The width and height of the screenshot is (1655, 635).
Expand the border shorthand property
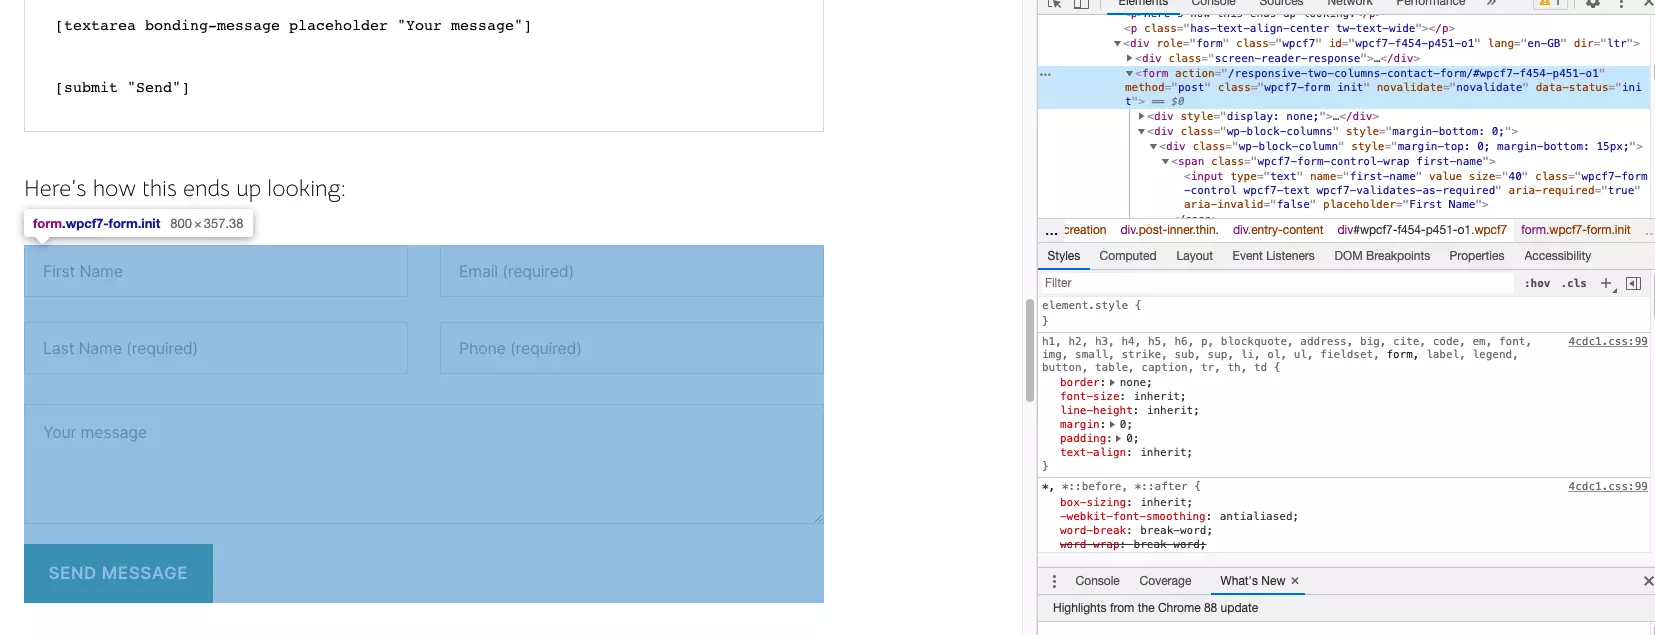(x=1113, y=382)
